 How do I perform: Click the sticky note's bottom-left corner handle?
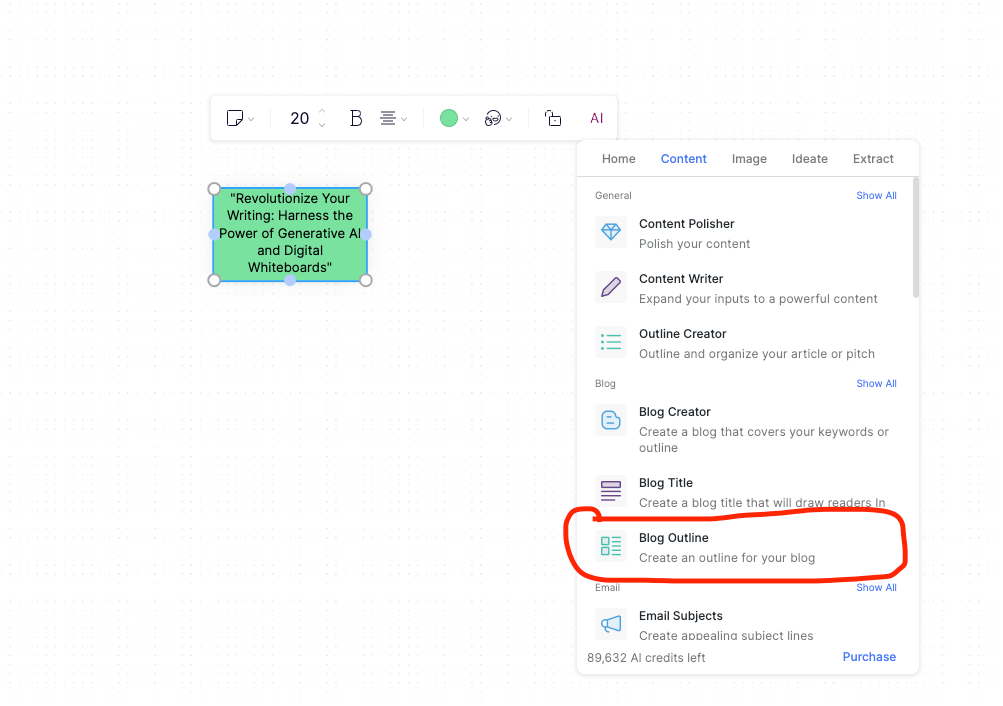click(x=214, y=280)
